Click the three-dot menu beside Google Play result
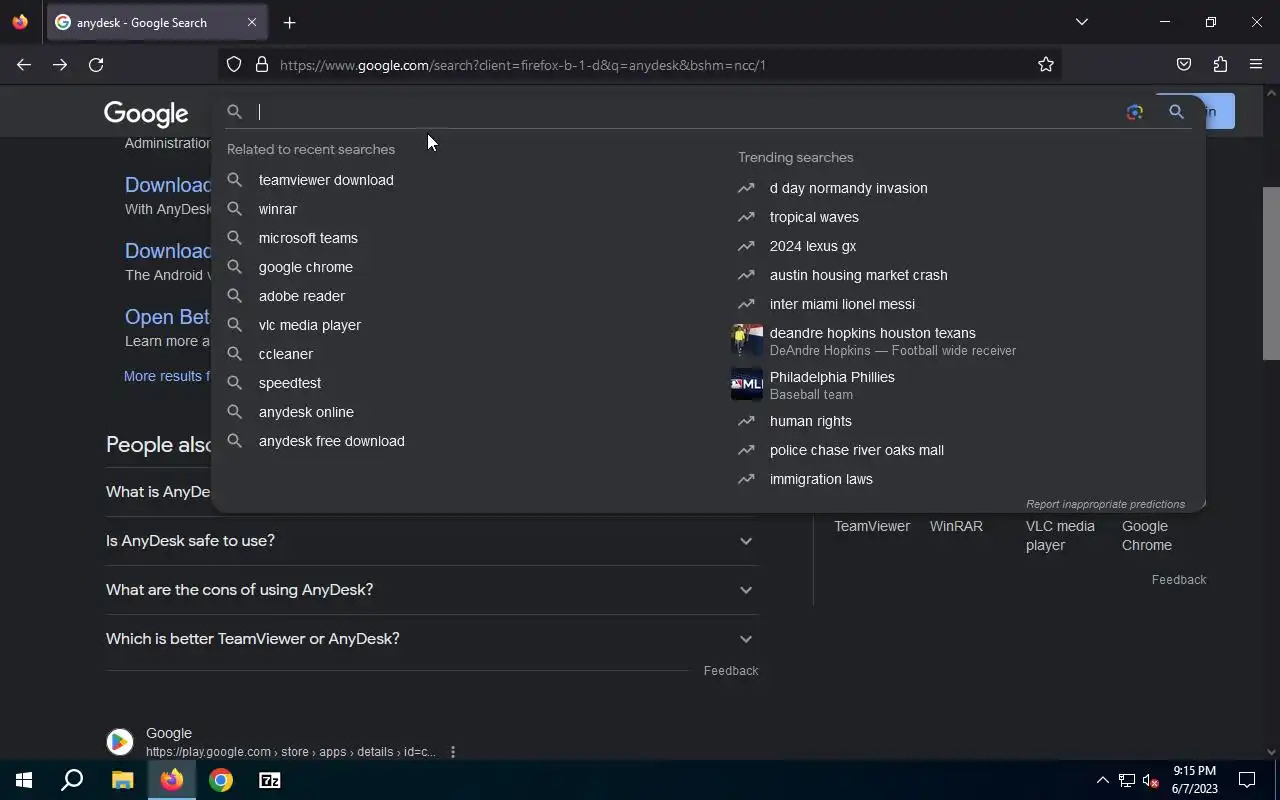Image resolution: width=1280 pixels, height=800 pixels. coord(453,752)
